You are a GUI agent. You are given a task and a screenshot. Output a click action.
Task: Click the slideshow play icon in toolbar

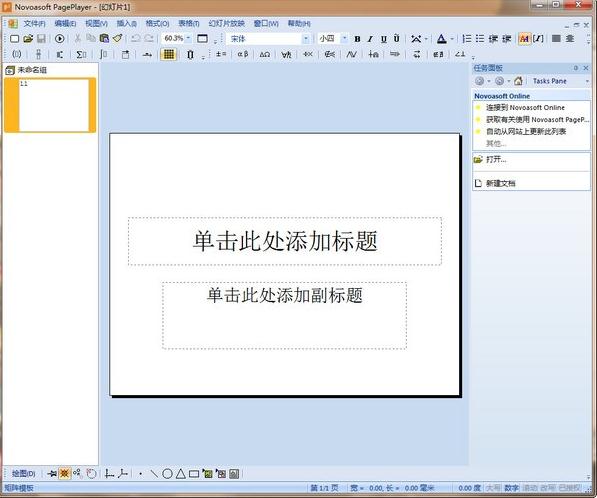(x=60, y=38)
